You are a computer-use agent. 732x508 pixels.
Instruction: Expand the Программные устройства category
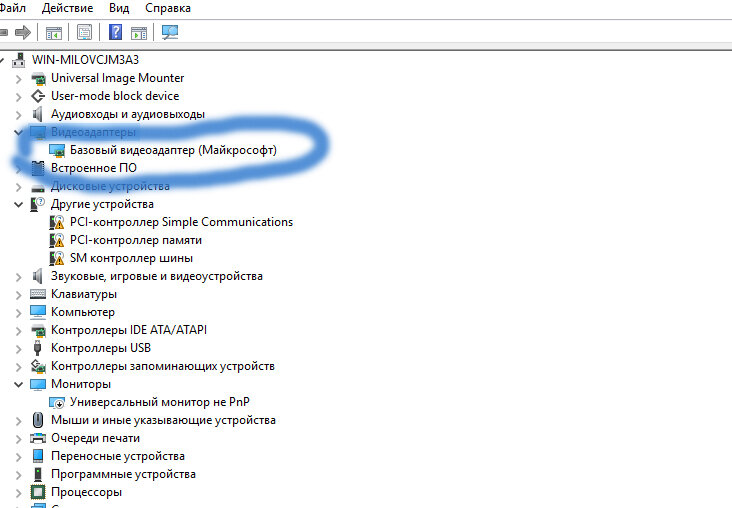click(18, 475)
